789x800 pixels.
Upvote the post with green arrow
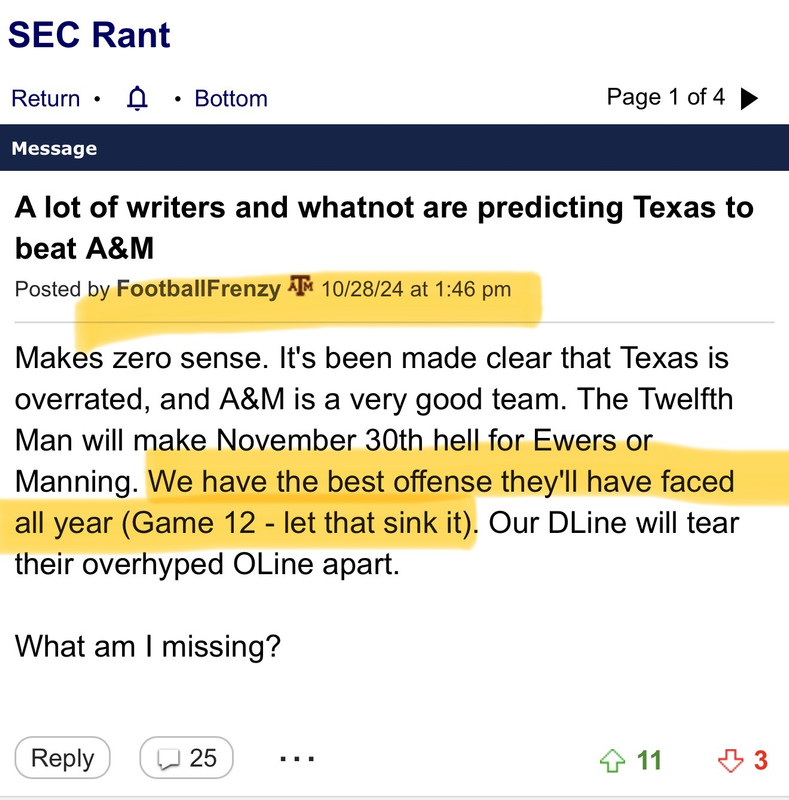610,761
